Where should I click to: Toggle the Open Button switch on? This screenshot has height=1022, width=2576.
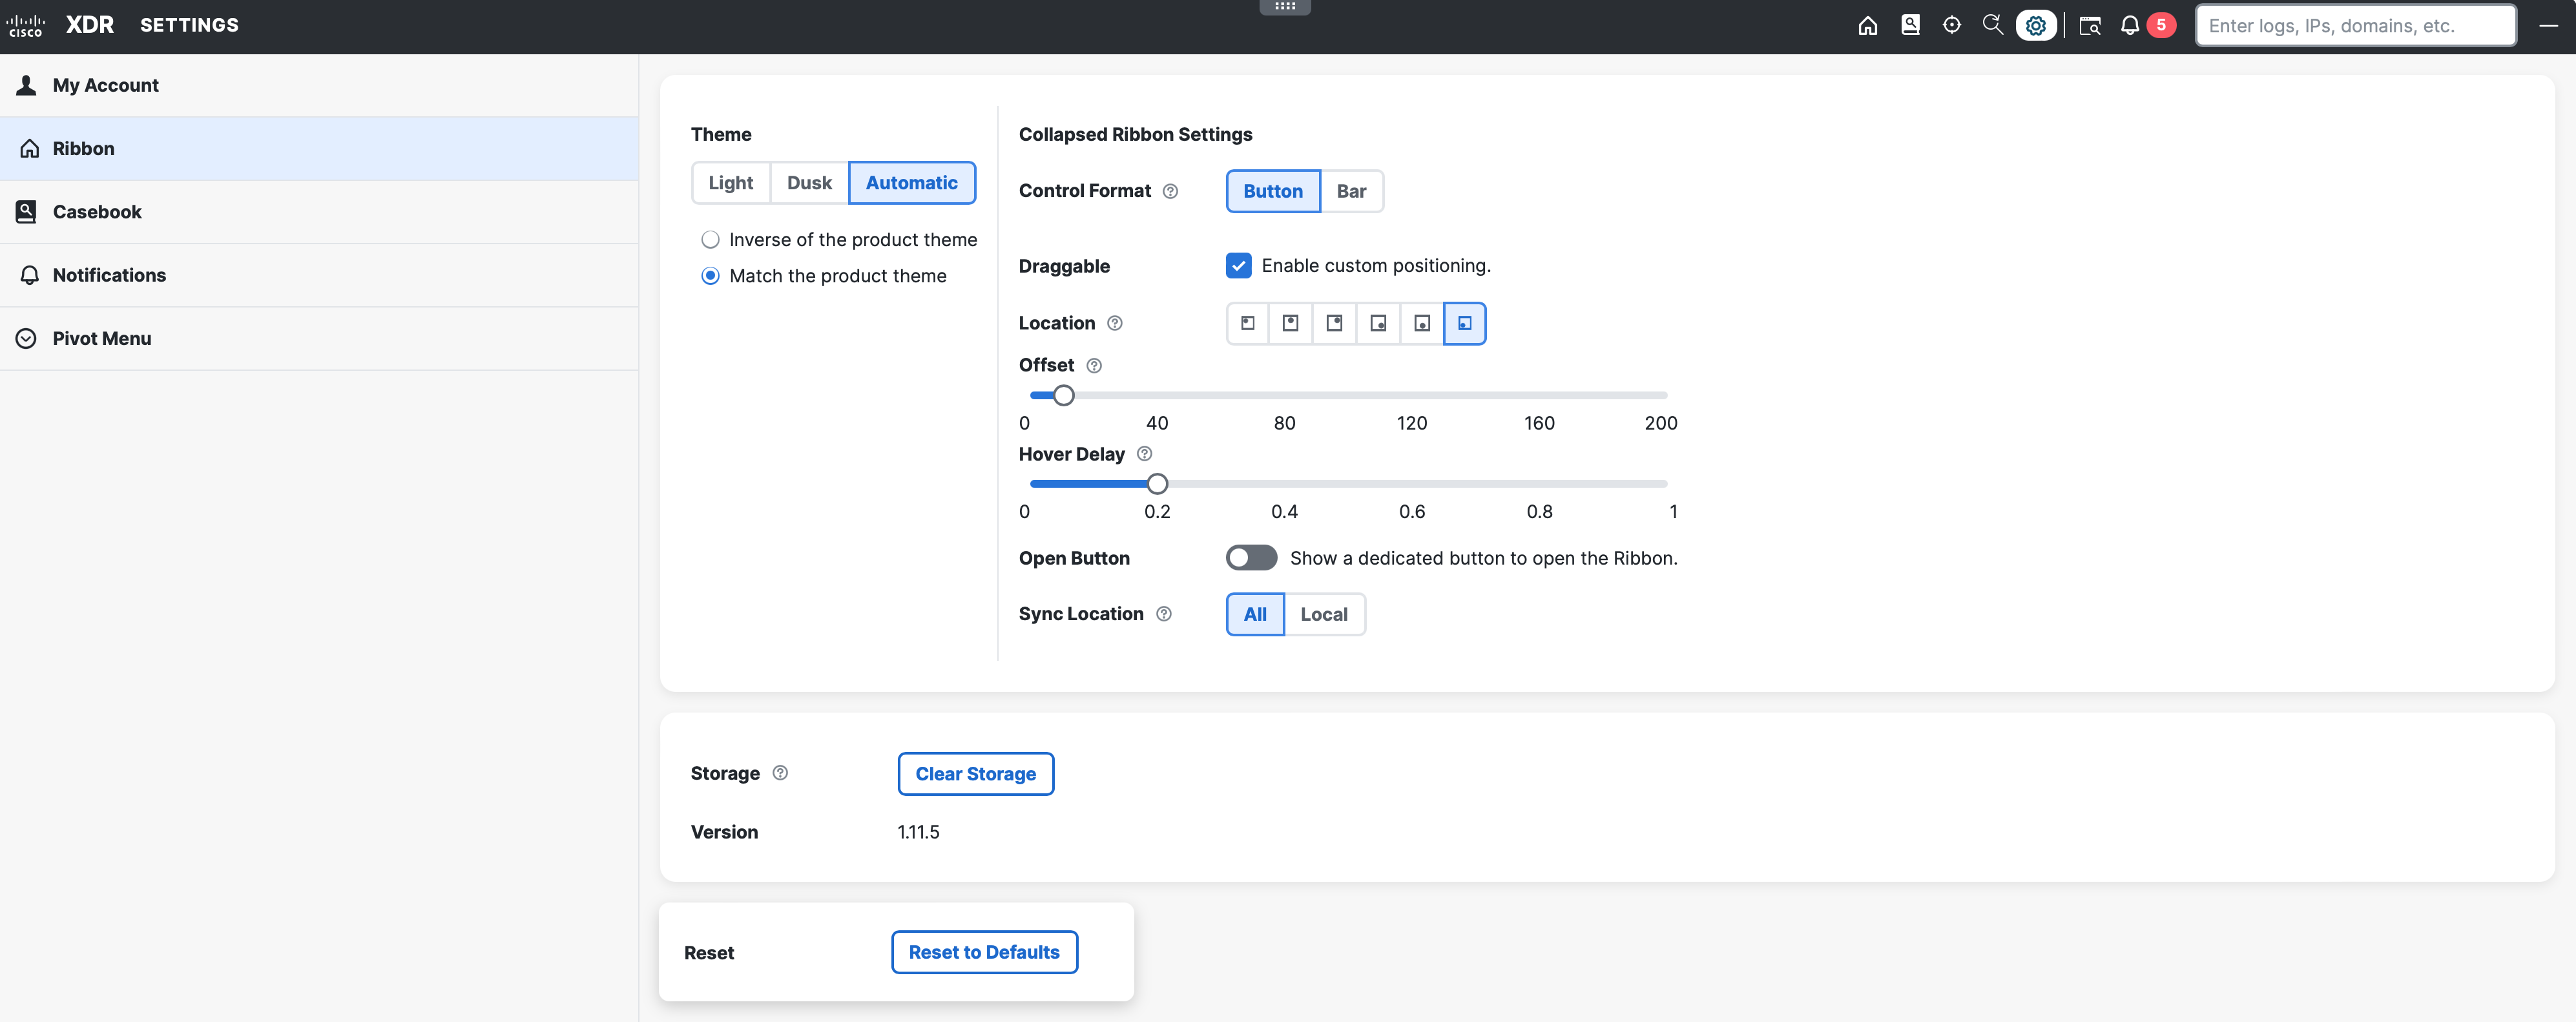point(1251,558)
